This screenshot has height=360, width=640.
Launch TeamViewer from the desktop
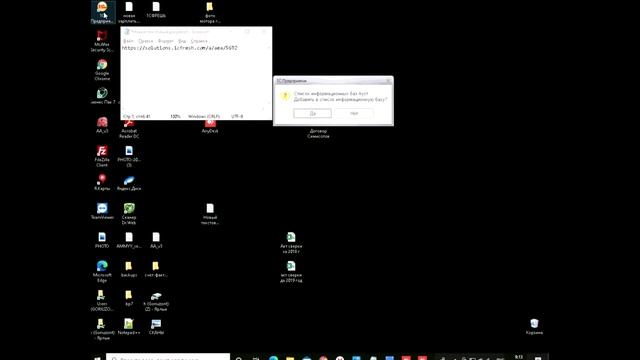point(102,211)
